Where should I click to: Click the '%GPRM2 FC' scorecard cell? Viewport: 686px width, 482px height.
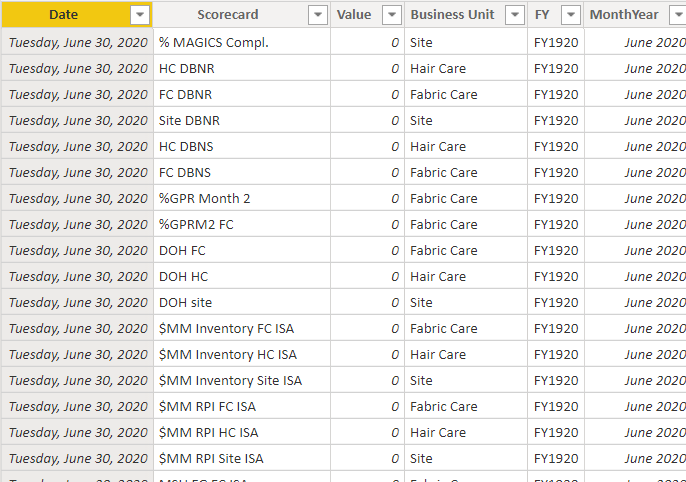(x=242, y=225)
